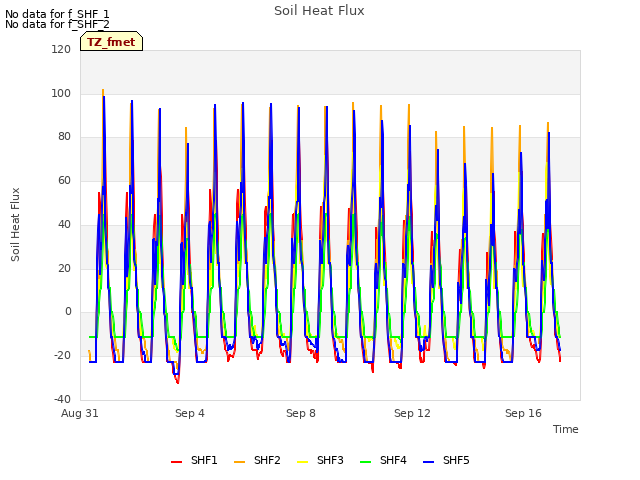Click the 100 y-axis tick label
This screenshot has height=480, width=640.
pyautogui.click(x=61, y=93)
